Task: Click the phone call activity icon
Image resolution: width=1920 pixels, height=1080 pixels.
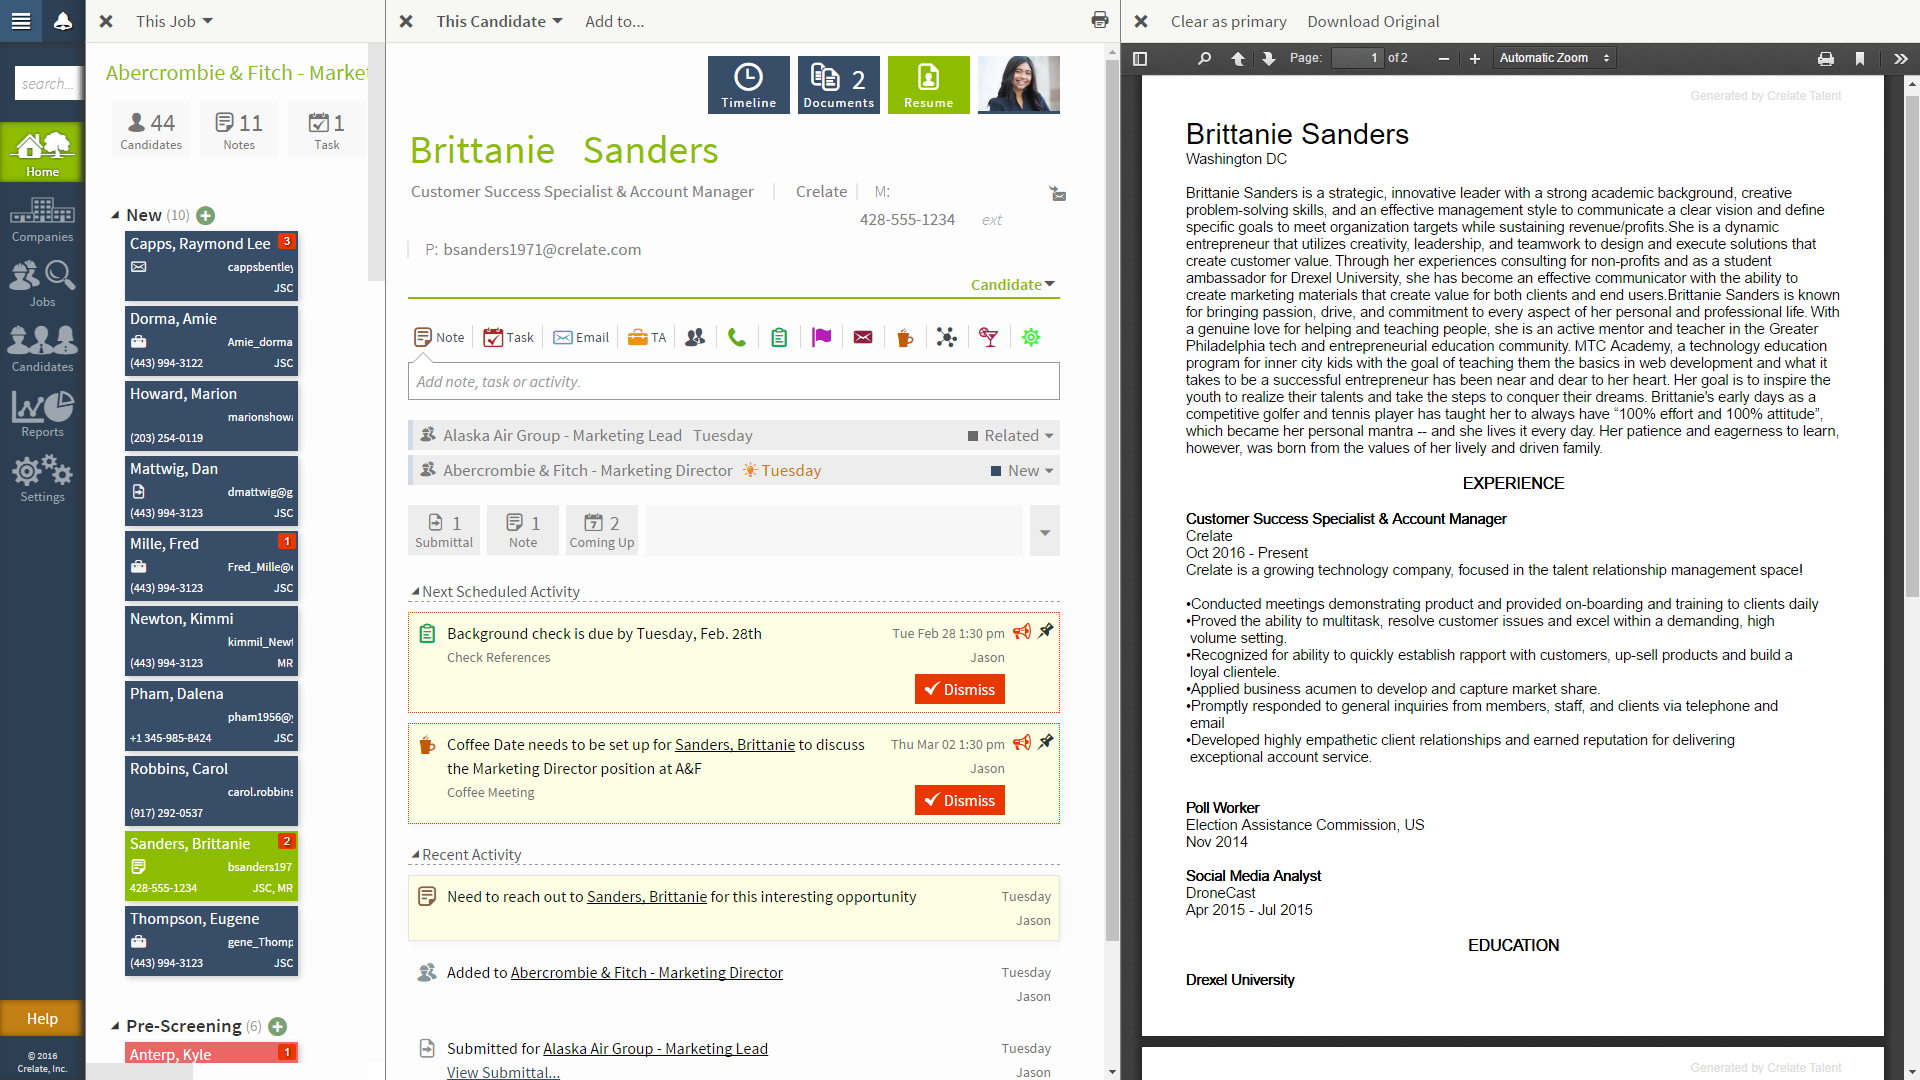Action: [x=737, y=338]
